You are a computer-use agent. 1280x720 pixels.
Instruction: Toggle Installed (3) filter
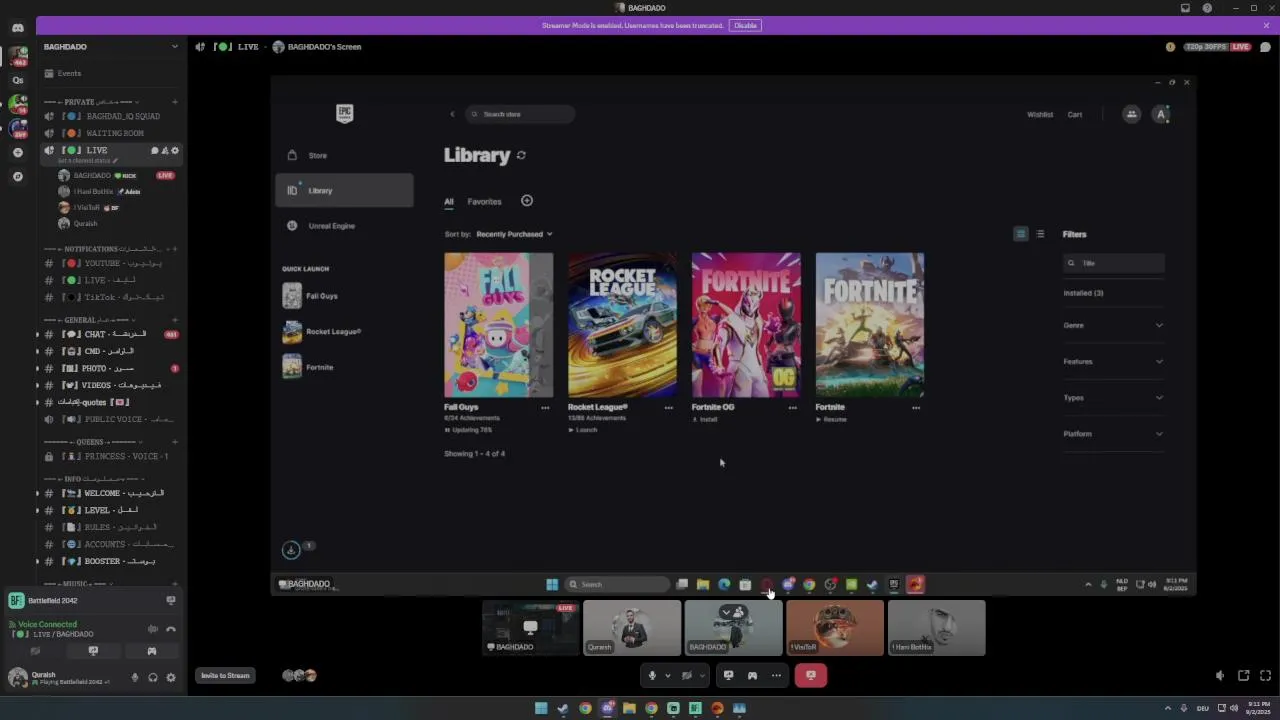[1083, 293]
